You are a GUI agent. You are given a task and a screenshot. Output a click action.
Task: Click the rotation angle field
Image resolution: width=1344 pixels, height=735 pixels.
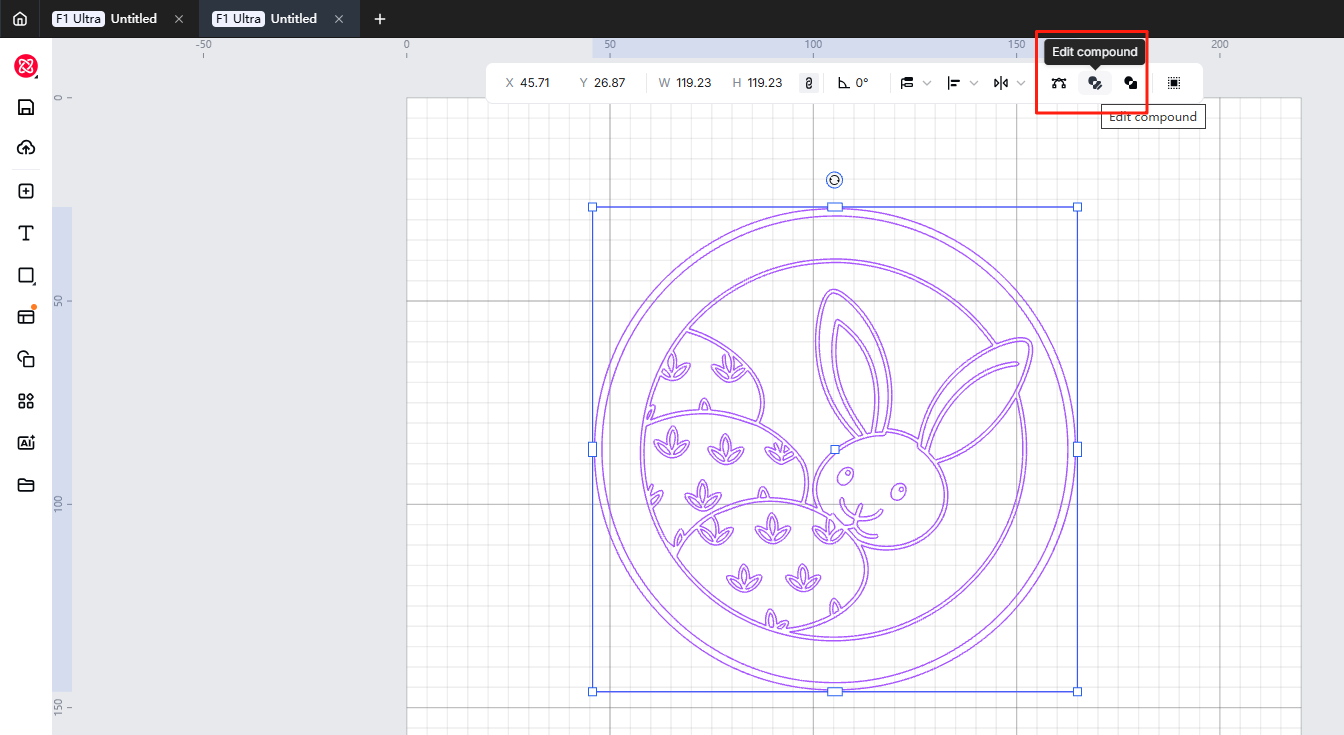click(861, 83)
